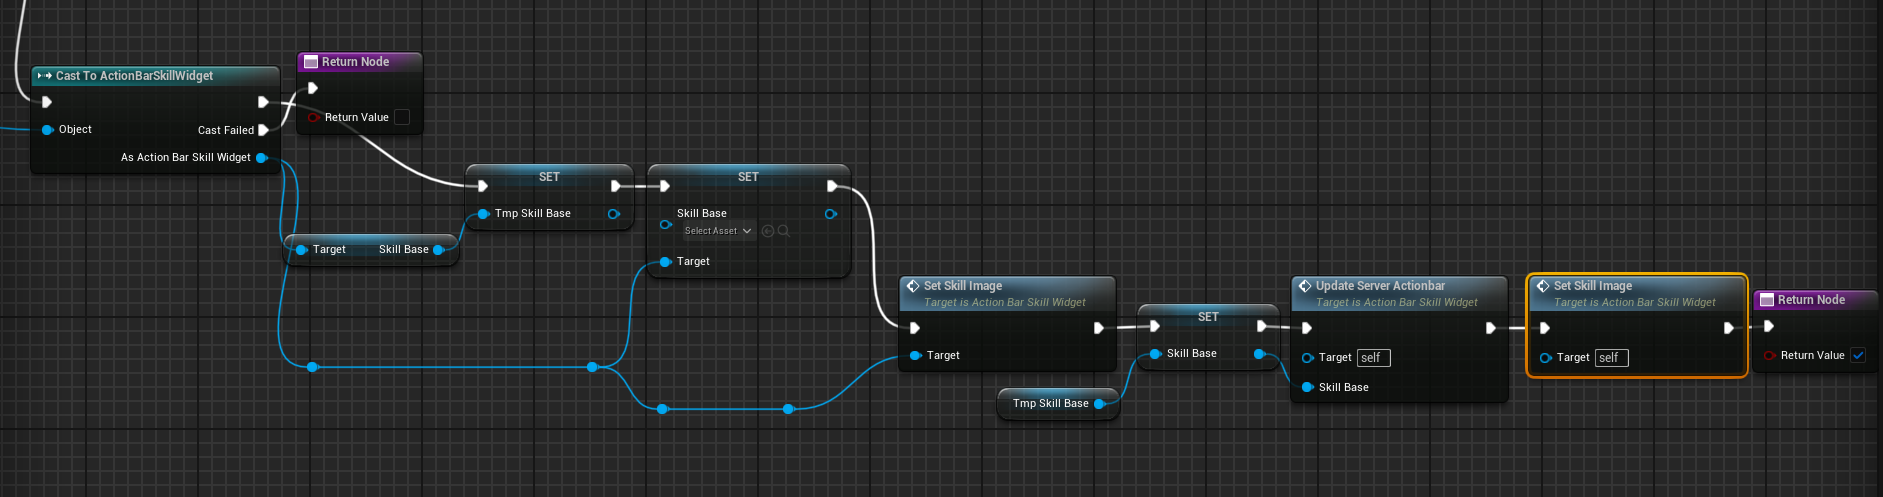Image resolution: width=1883 pixels, height=497 pixels.
Task: Click Return Value pin on final Return Node
Action: click(1769, 355)
